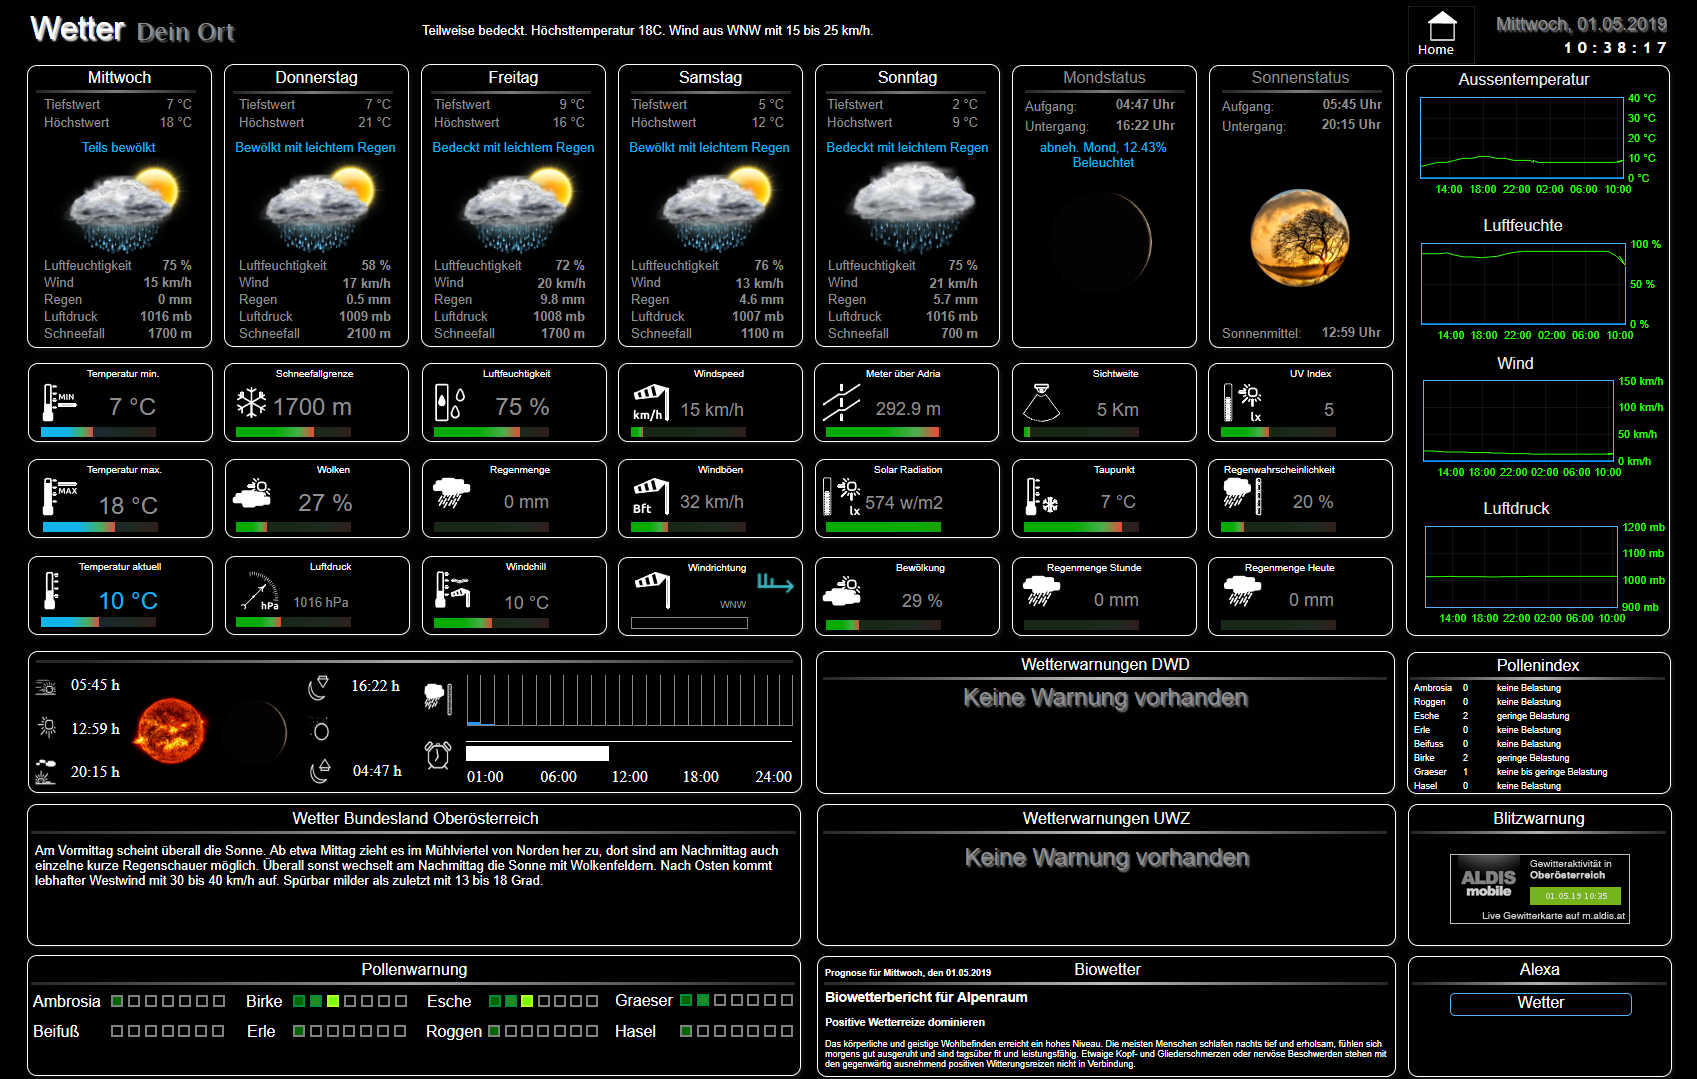Click the Temperatur aktuell thermometer icon
Viewport: 1697px width, 1079px height.
coord(51,590)
